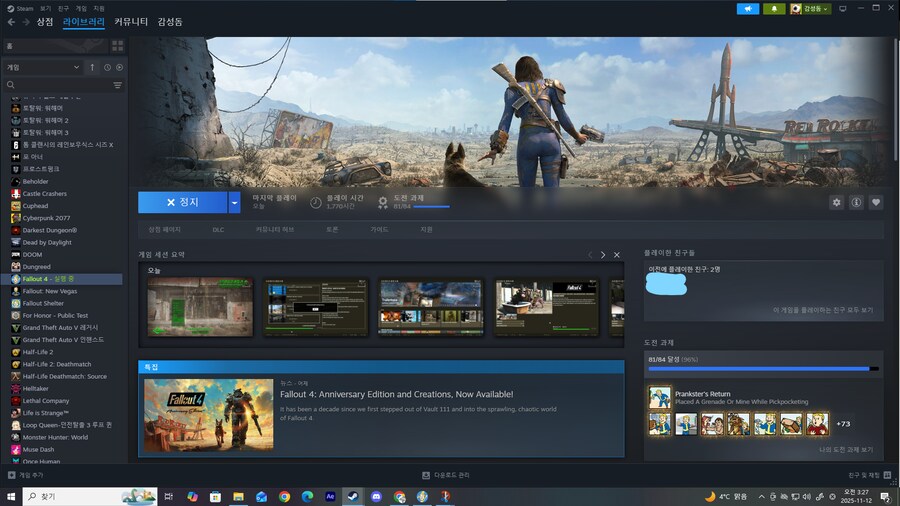Open the 감성돔 account dropdown
Image resolution: width=900 pixels, height=506 pixels.
810,8
